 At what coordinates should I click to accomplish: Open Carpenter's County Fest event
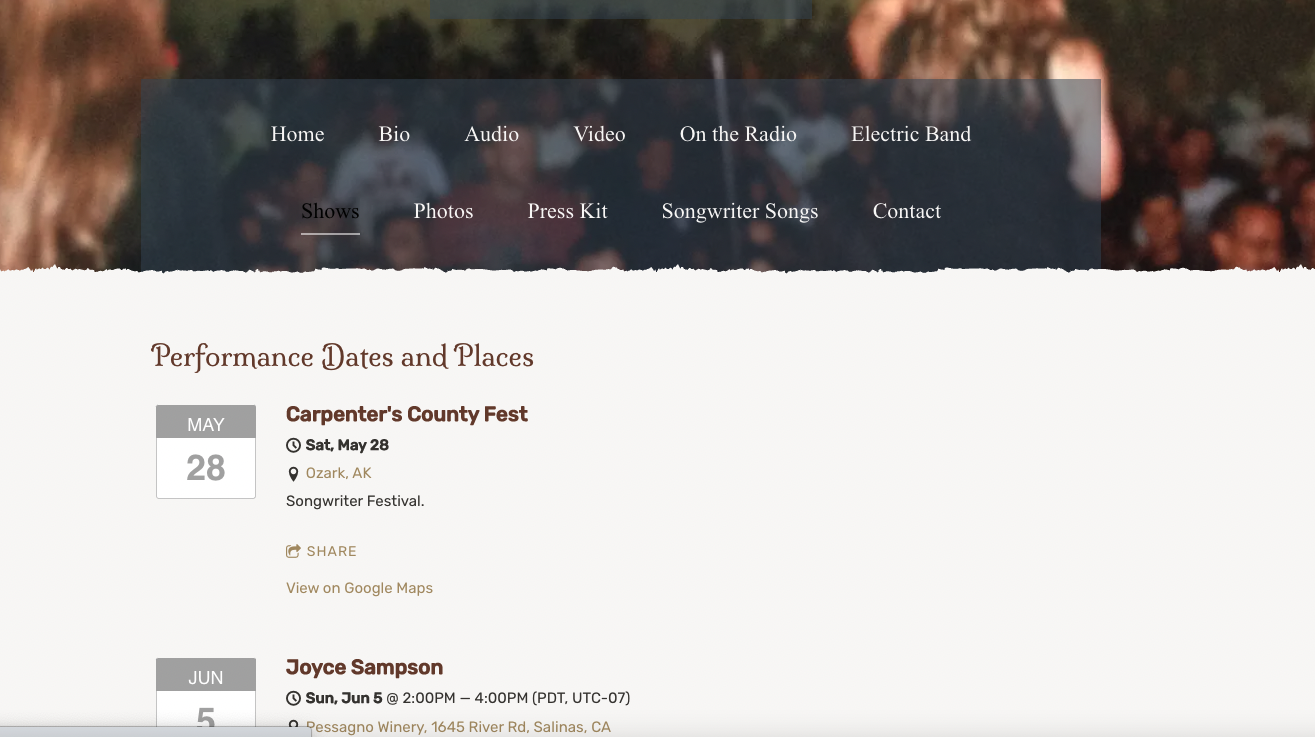[406, 414]
